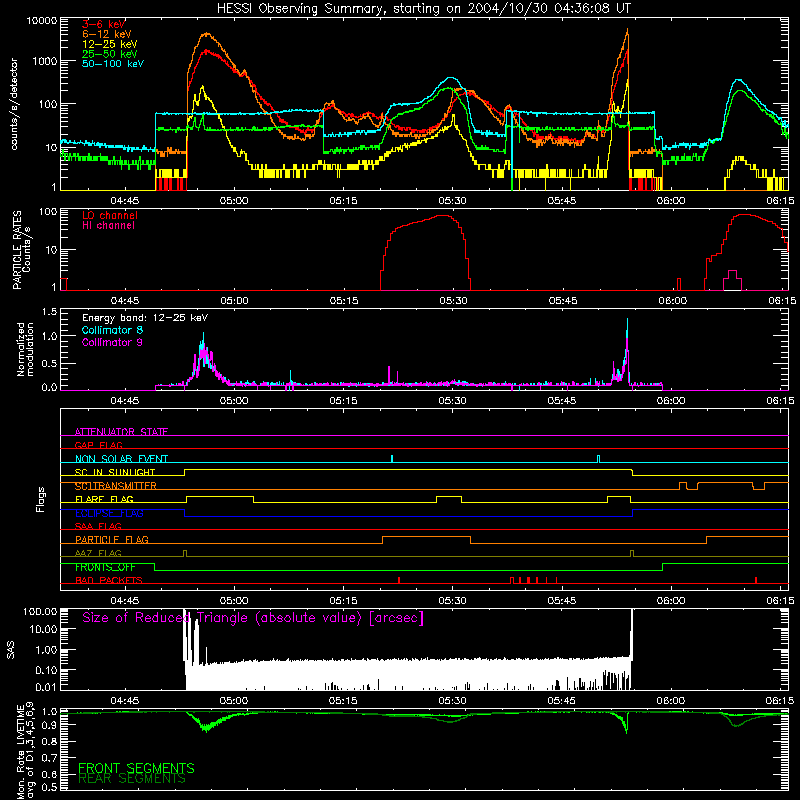This screenshot has width=800, height=800.
Task: Click the FRONT SEGMENTS legend label
Action: coord(136,768)
